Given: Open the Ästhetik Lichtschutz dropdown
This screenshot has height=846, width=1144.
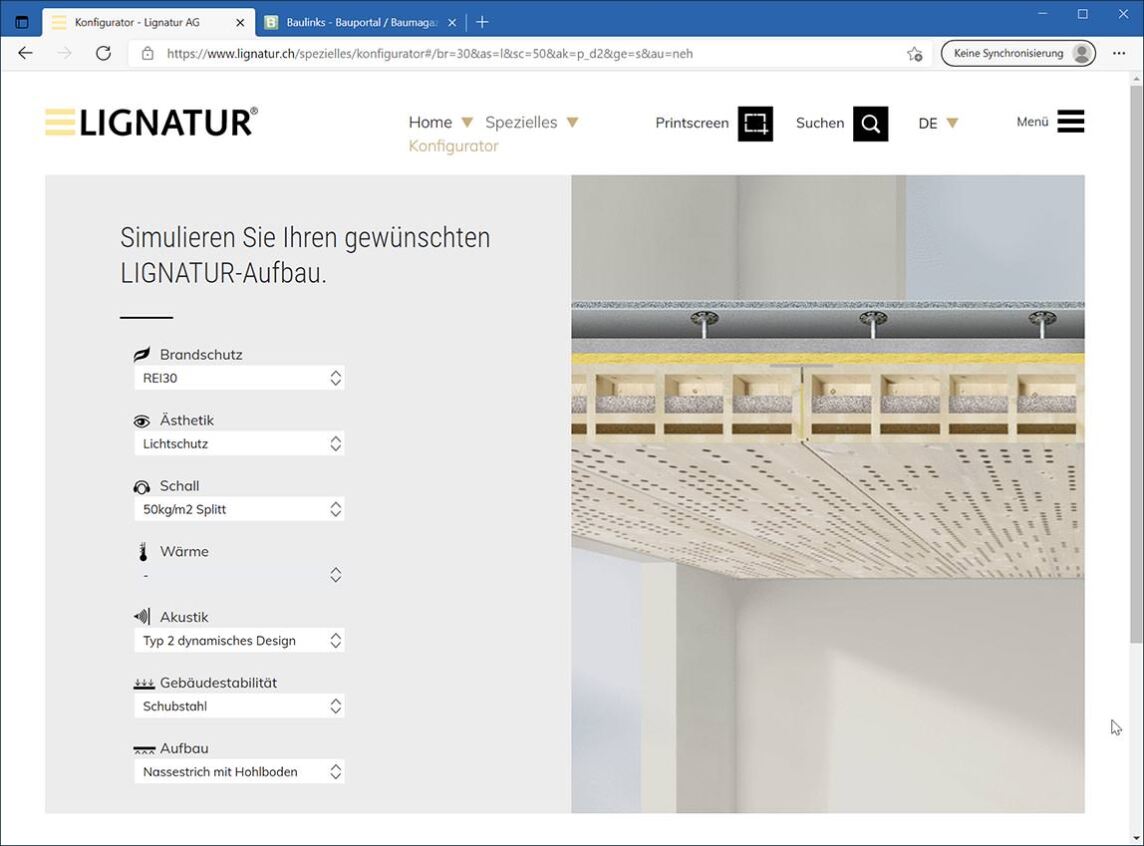Looking at the screenshot, I should coord(239,443).
